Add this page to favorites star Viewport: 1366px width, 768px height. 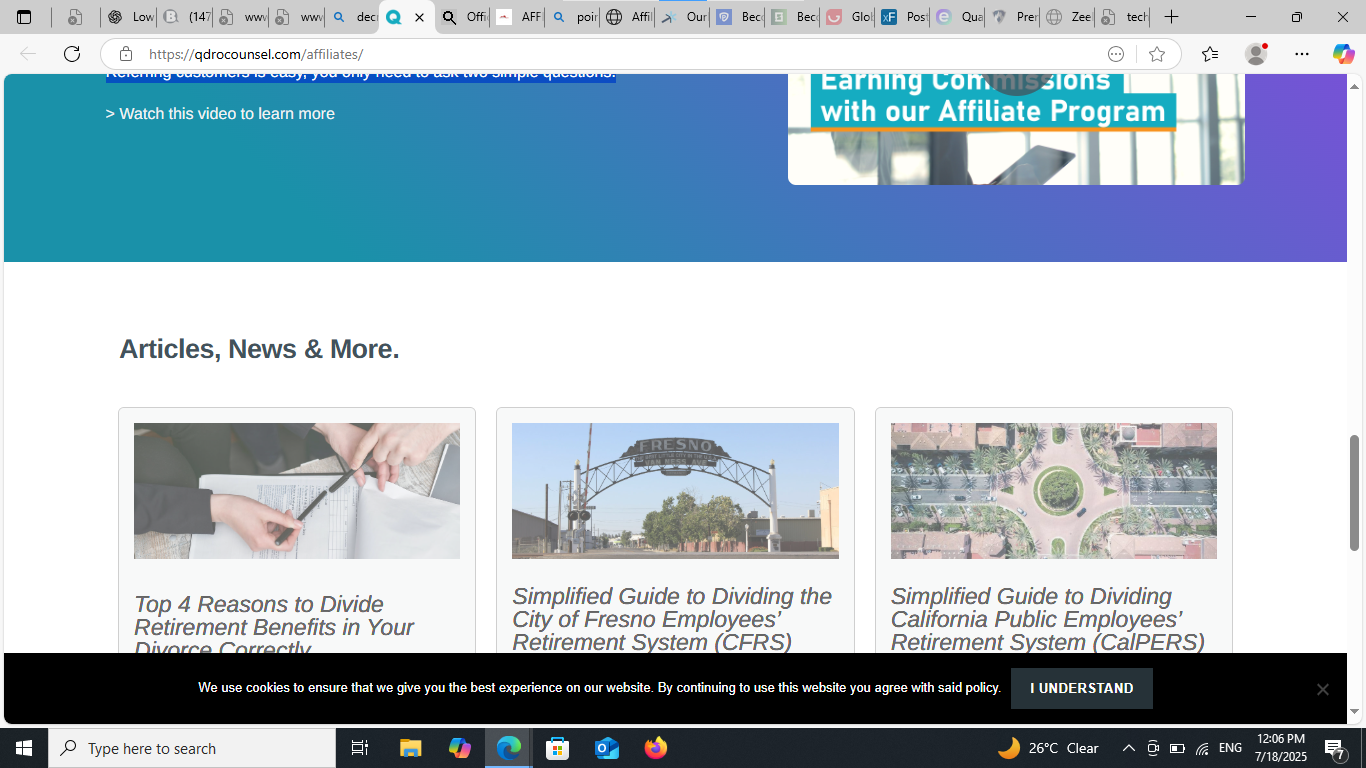(1157, 54)
